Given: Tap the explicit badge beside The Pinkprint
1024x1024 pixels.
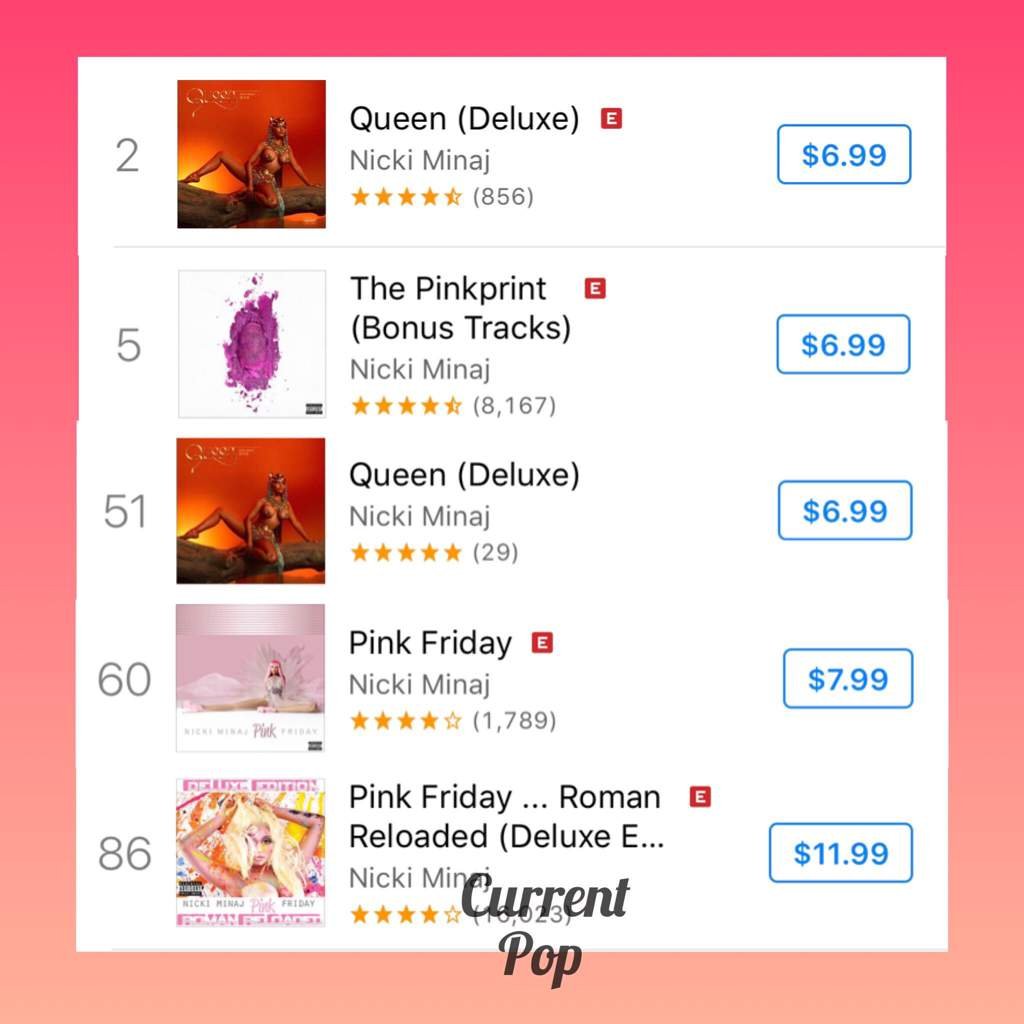Looking at the screenshot, I should (595, 288).
